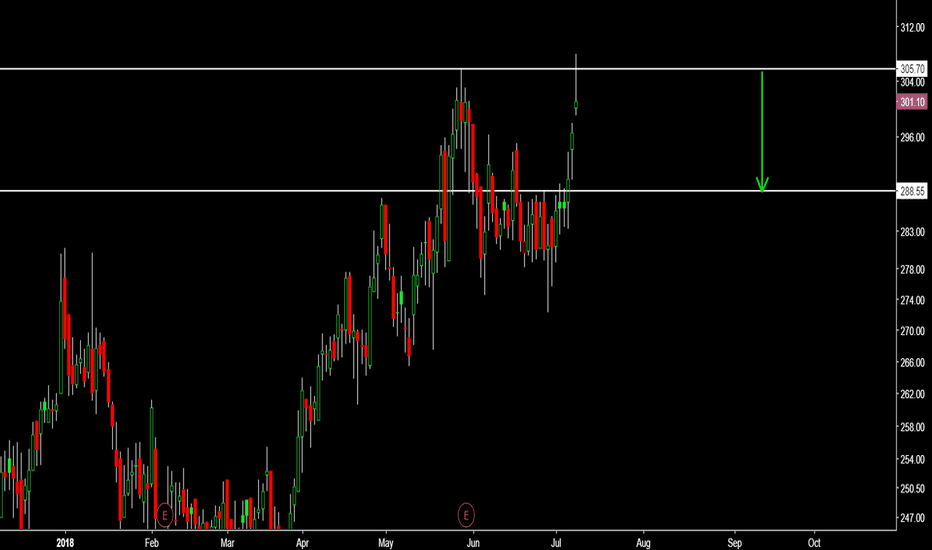Click the 2018 label on time axis
Screen dimensions: 932x550
pyautogui.click(x=65, y=543)
